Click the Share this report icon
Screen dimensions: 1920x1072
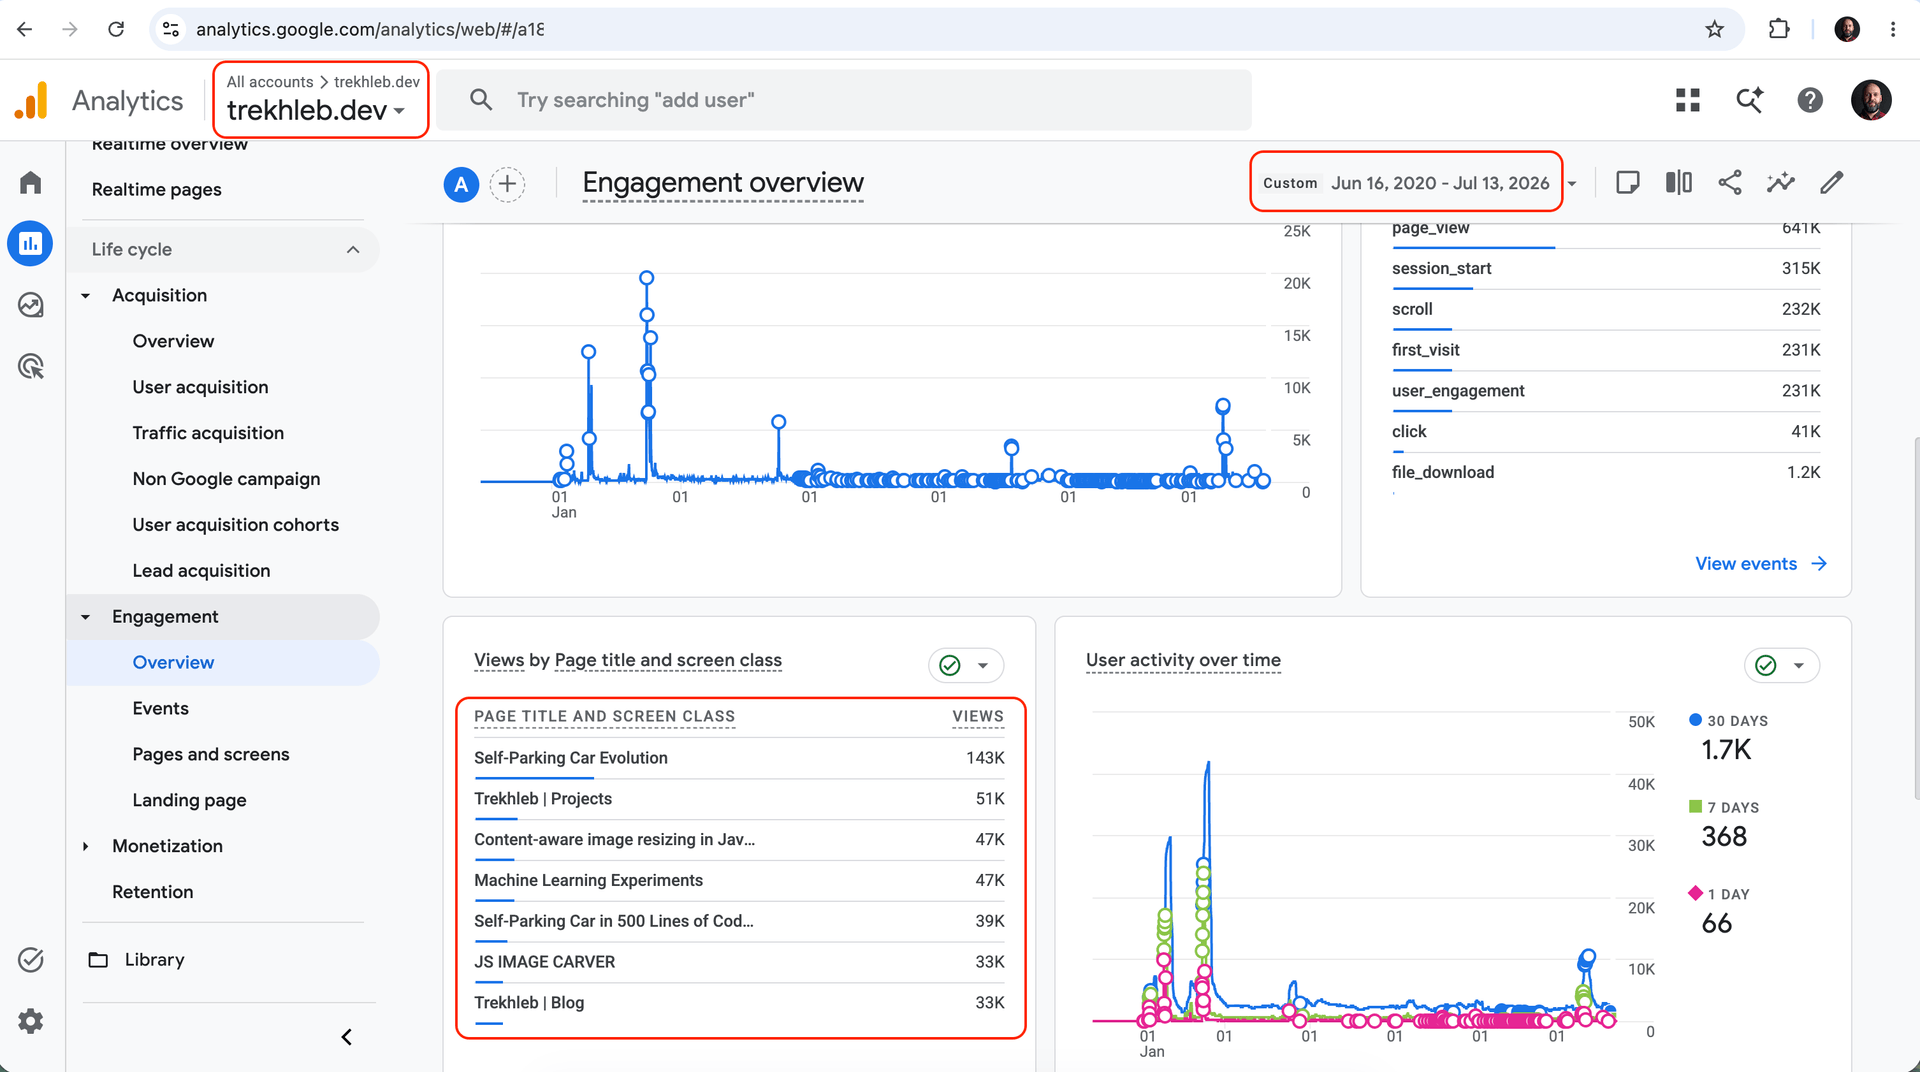click(1730, 183)
